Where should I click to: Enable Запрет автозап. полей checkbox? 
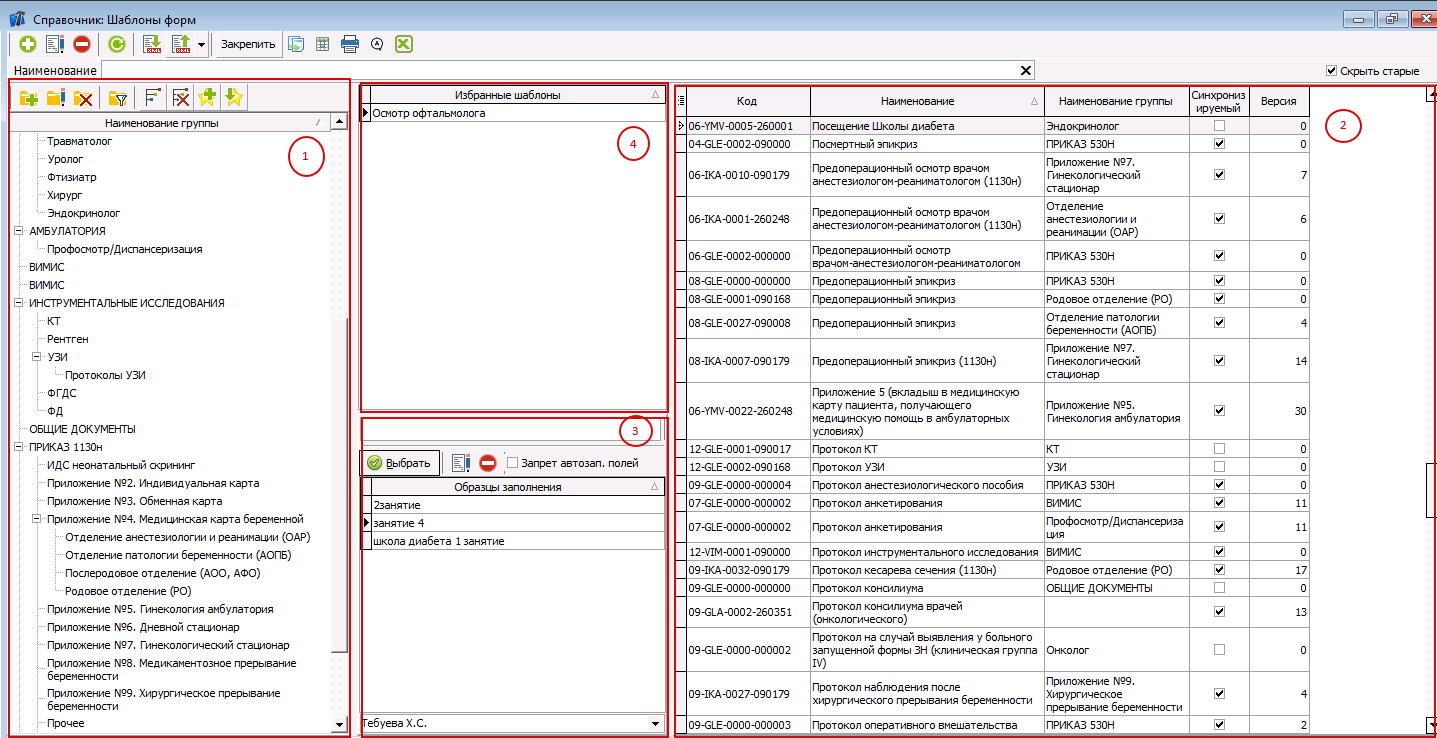pos(513,463)
